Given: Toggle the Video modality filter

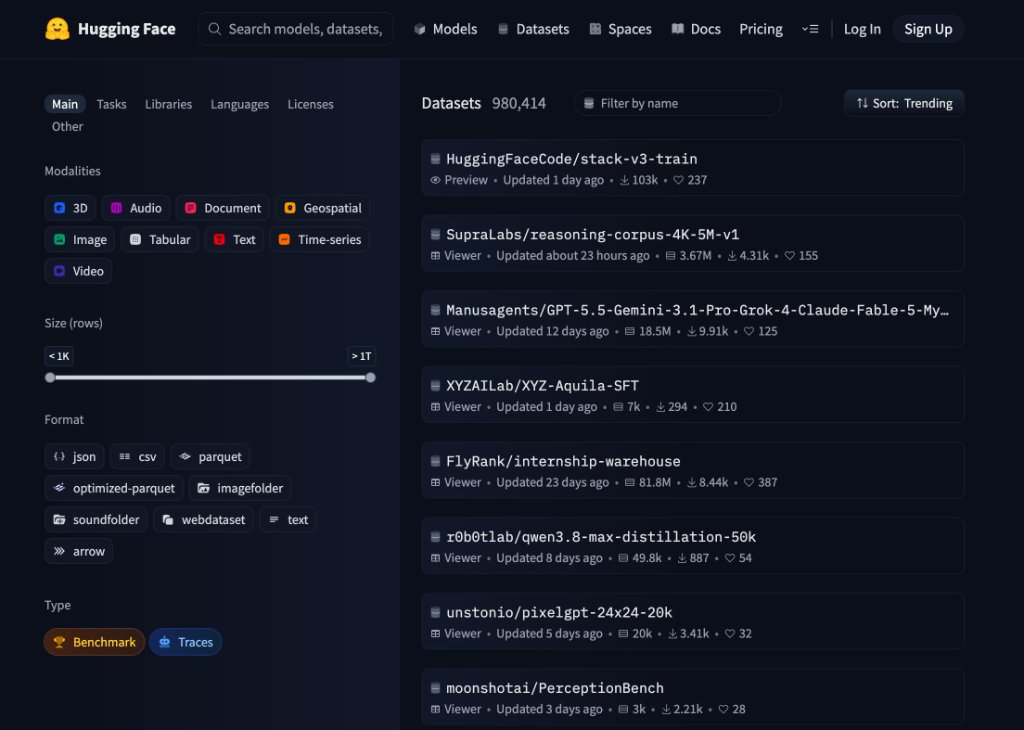Looking at the screenshot, I should point(78,271).
